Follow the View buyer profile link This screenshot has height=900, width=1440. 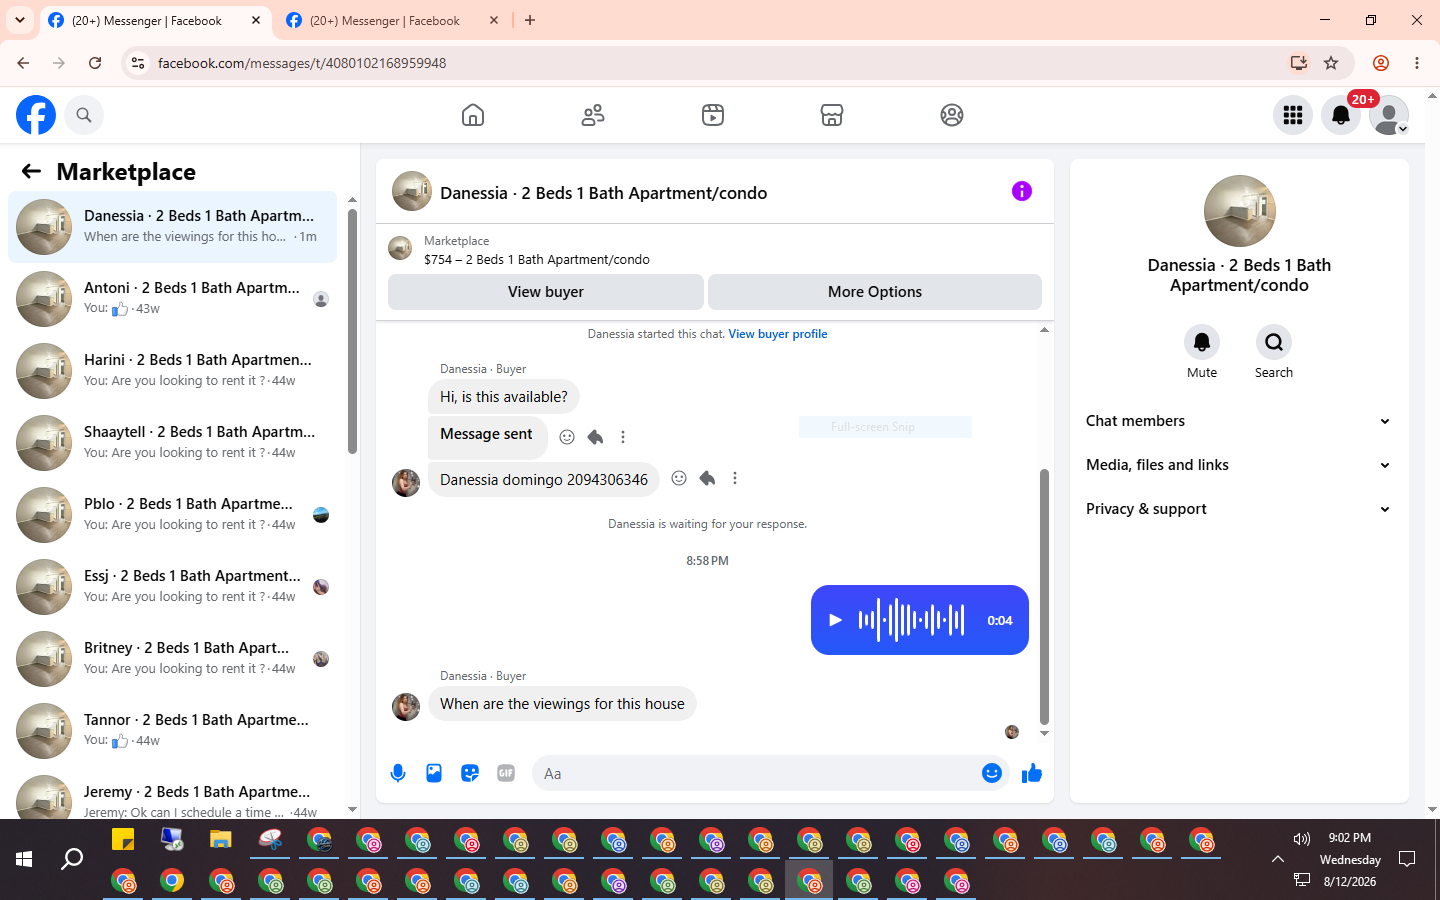click(x=778, y=334)
